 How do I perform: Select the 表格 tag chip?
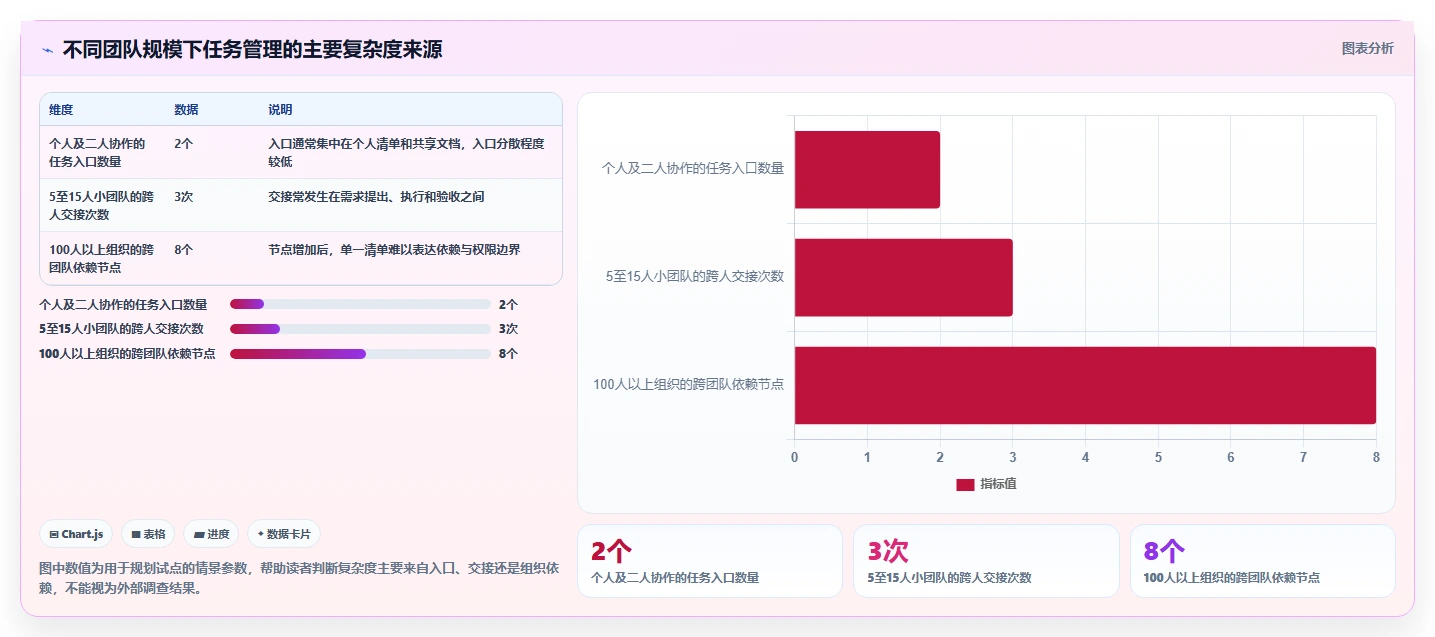coord(148,534)
